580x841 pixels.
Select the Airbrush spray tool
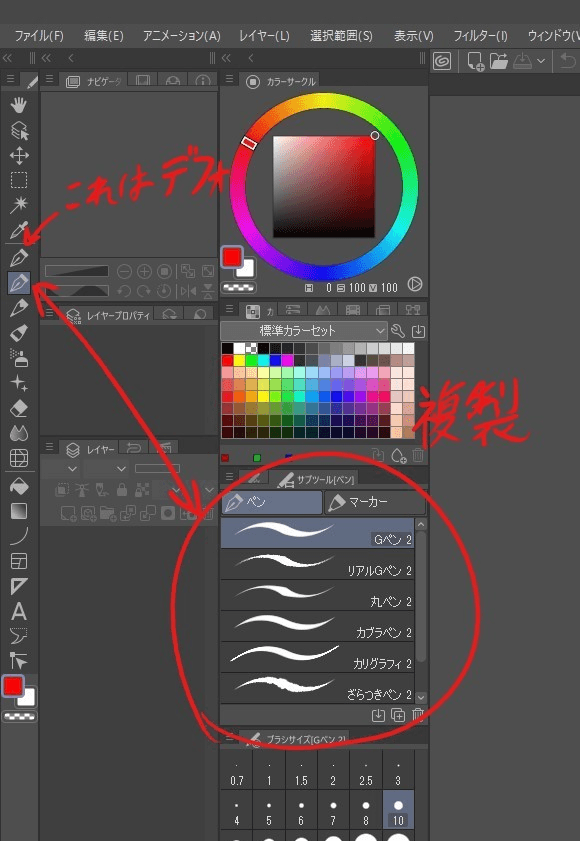click(19, 358)
